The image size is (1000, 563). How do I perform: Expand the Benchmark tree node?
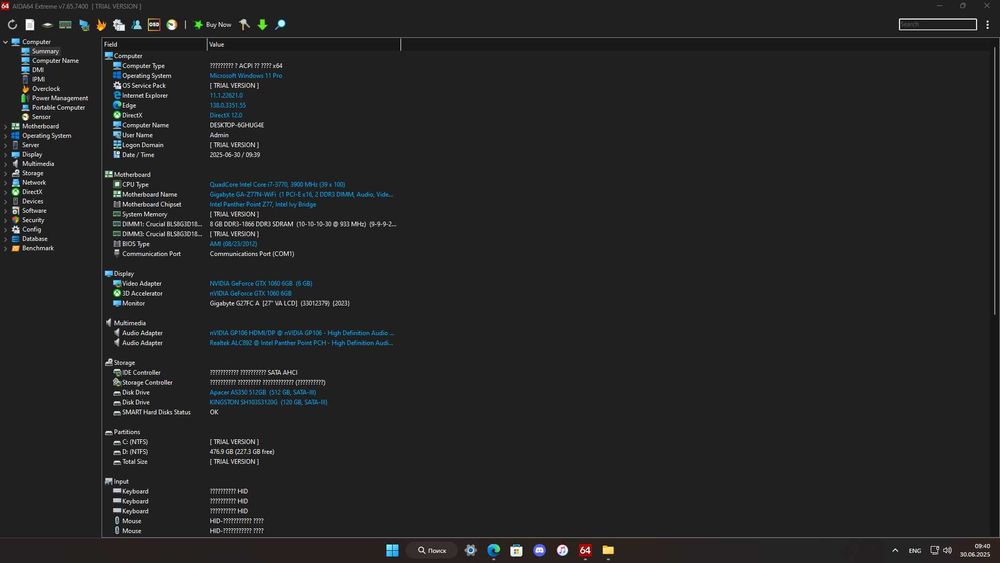[x=6, y=248]
